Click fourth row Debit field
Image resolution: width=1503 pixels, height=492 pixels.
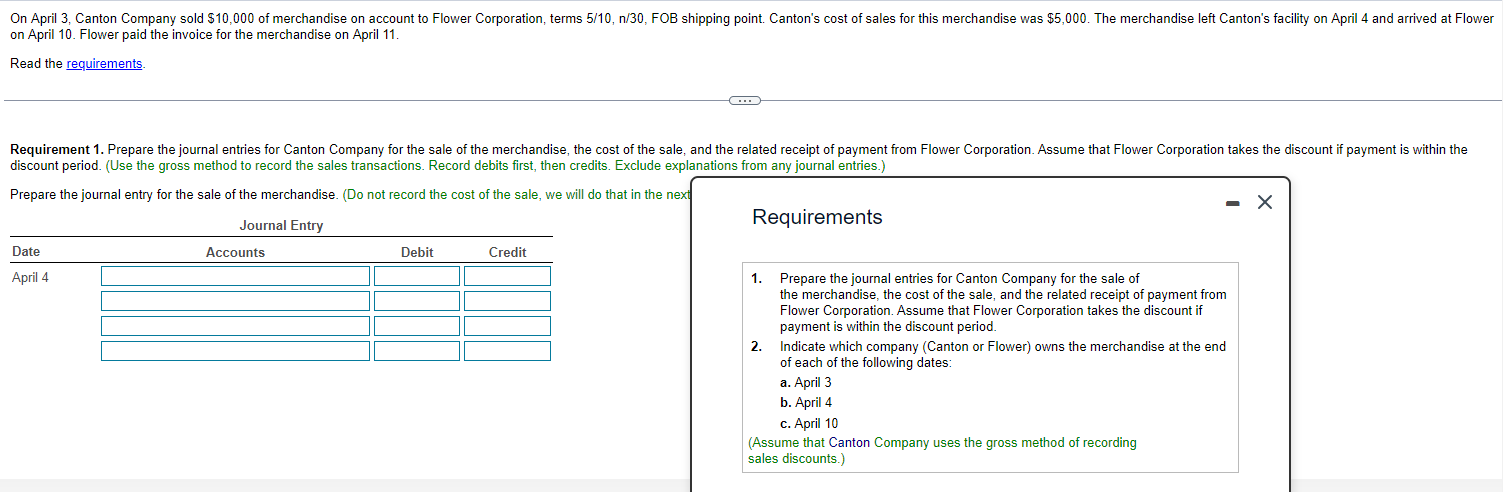pyautogui.click(x=417, y=351)
